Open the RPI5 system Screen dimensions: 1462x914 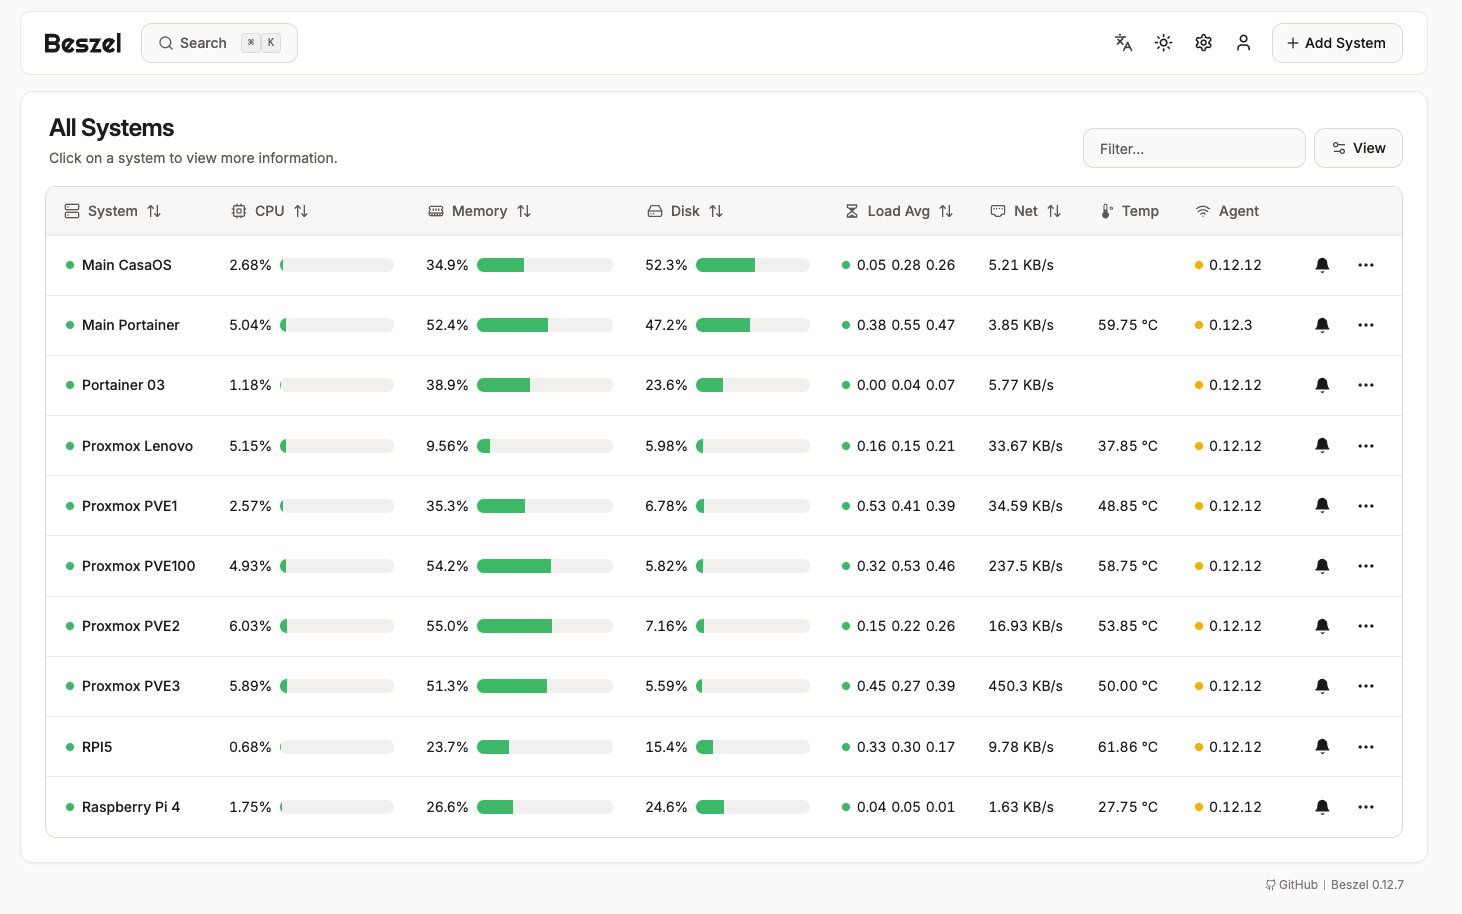(x=97, y=747)
